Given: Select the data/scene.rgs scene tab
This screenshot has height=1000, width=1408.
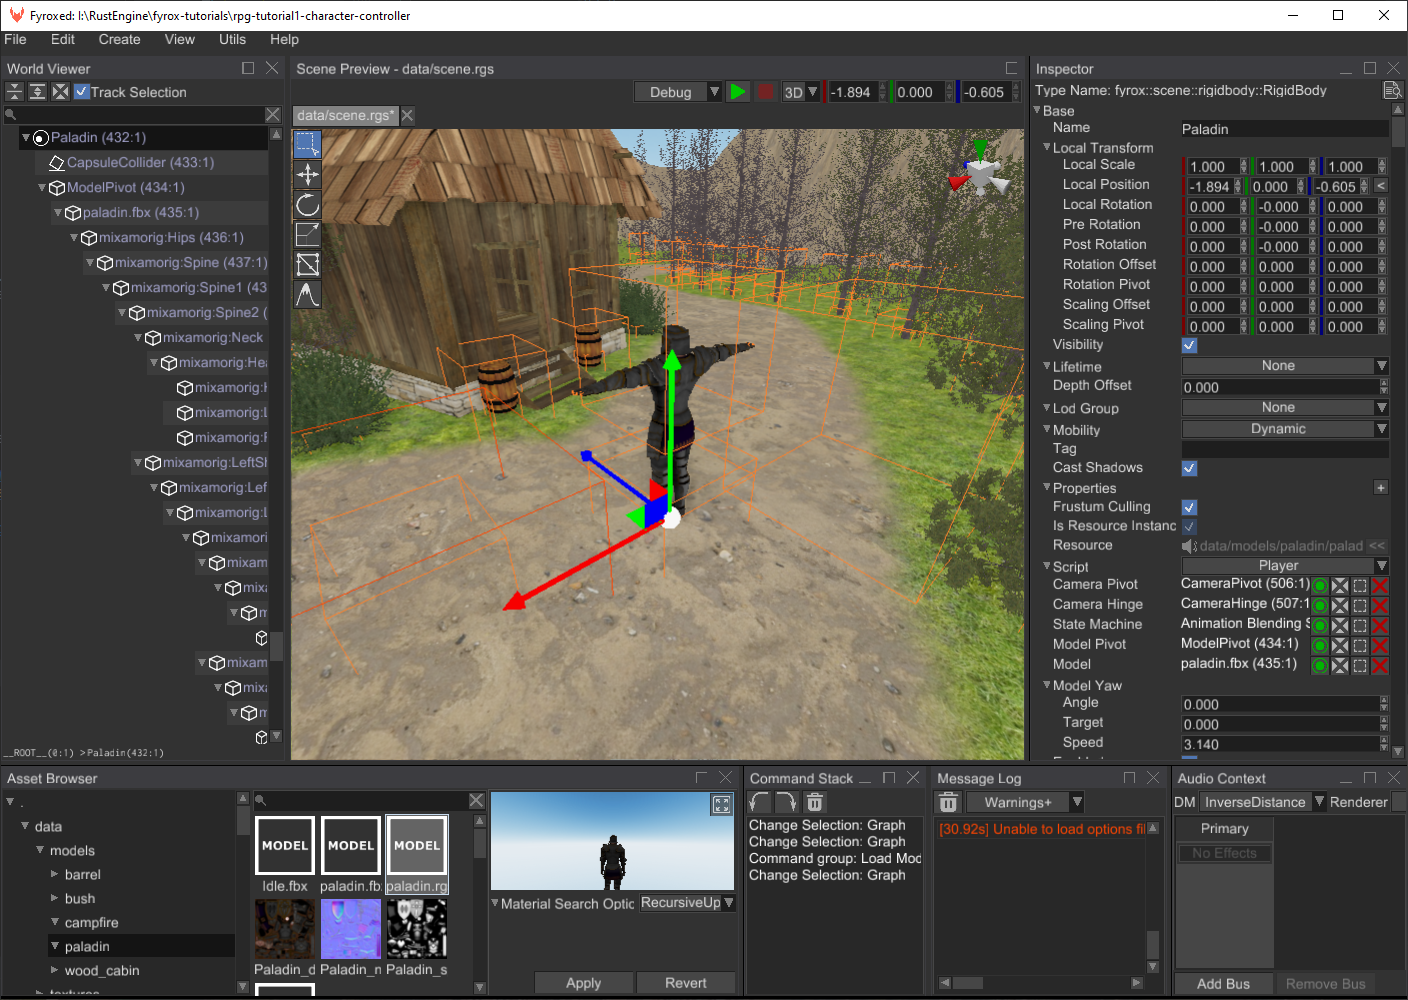Looking at the screenshot, I should tap(345, 116).
